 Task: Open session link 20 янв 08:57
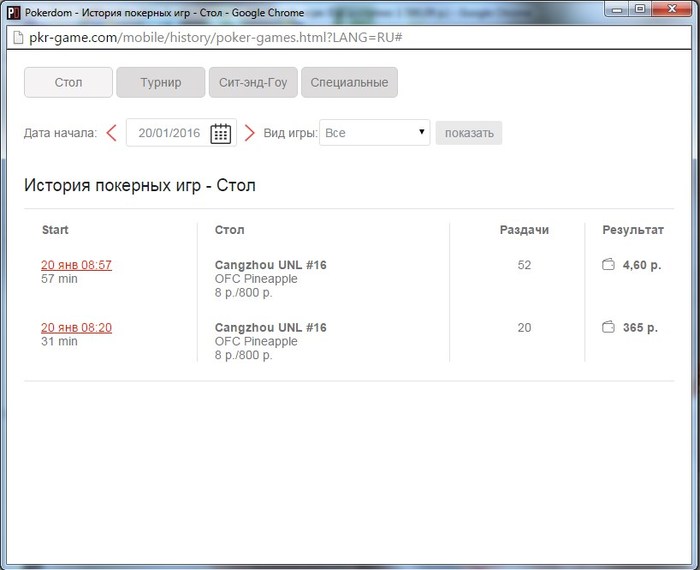pos(76,265)
